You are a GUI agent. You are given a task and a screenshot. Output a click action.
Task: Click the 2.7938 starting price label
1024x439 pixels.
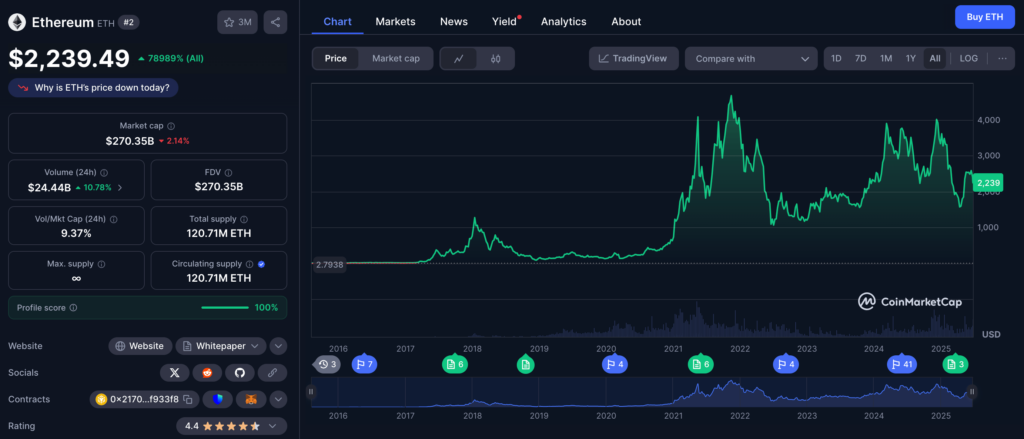tap(329, 265)
